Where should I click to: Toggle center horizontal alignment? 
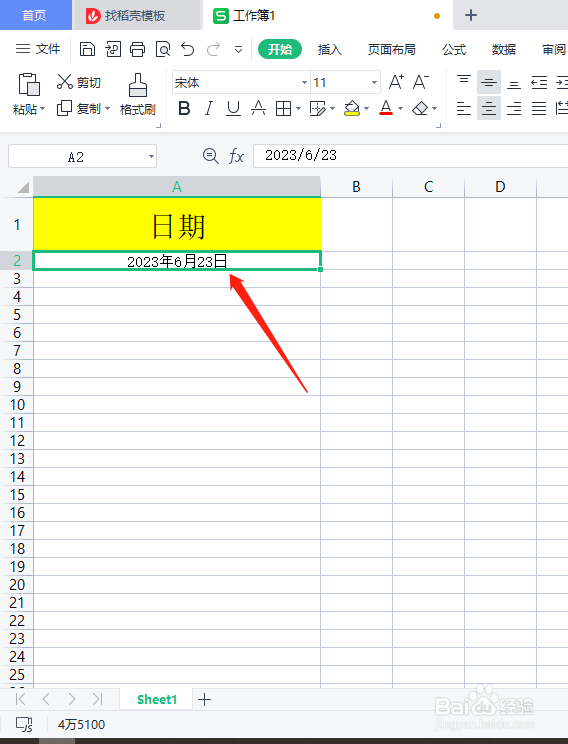(489, 109)
